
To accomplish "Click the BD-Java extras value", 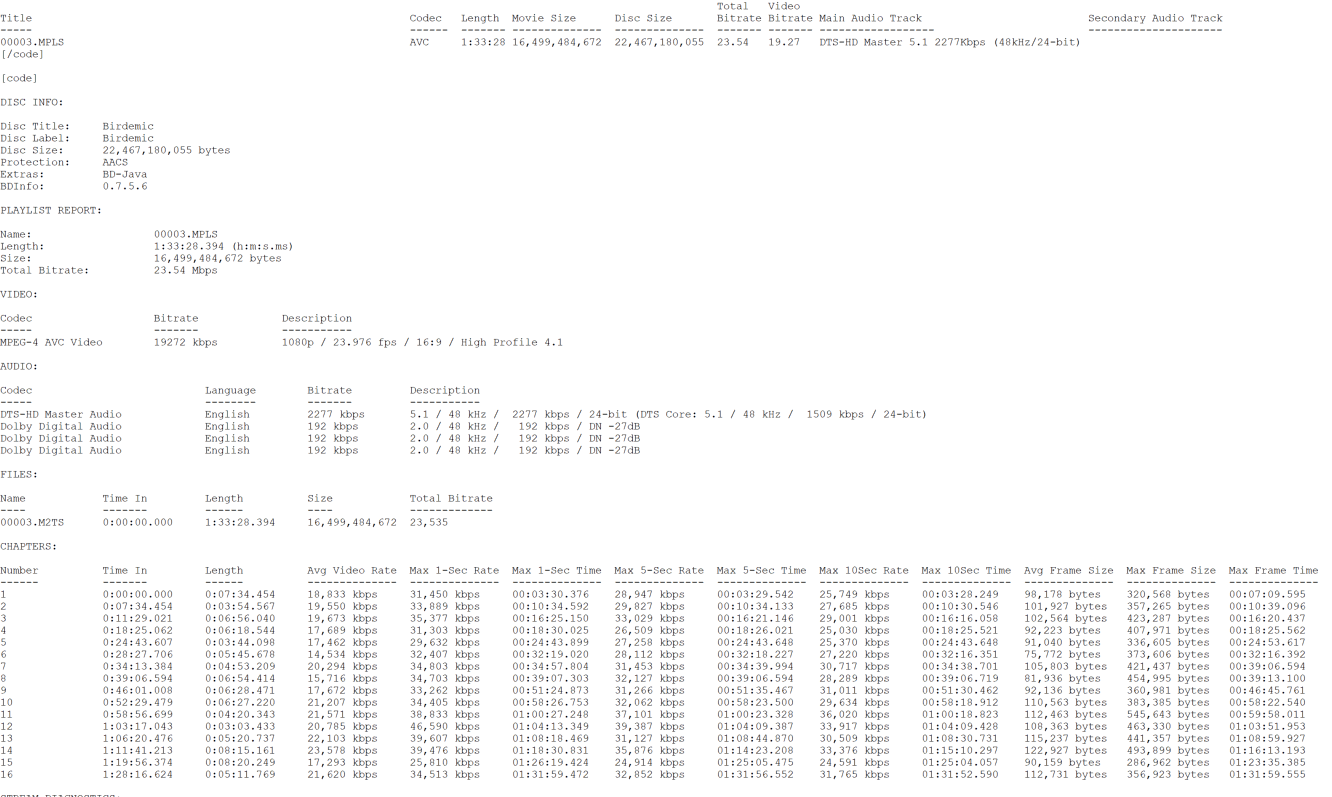I will click(125, 174).
